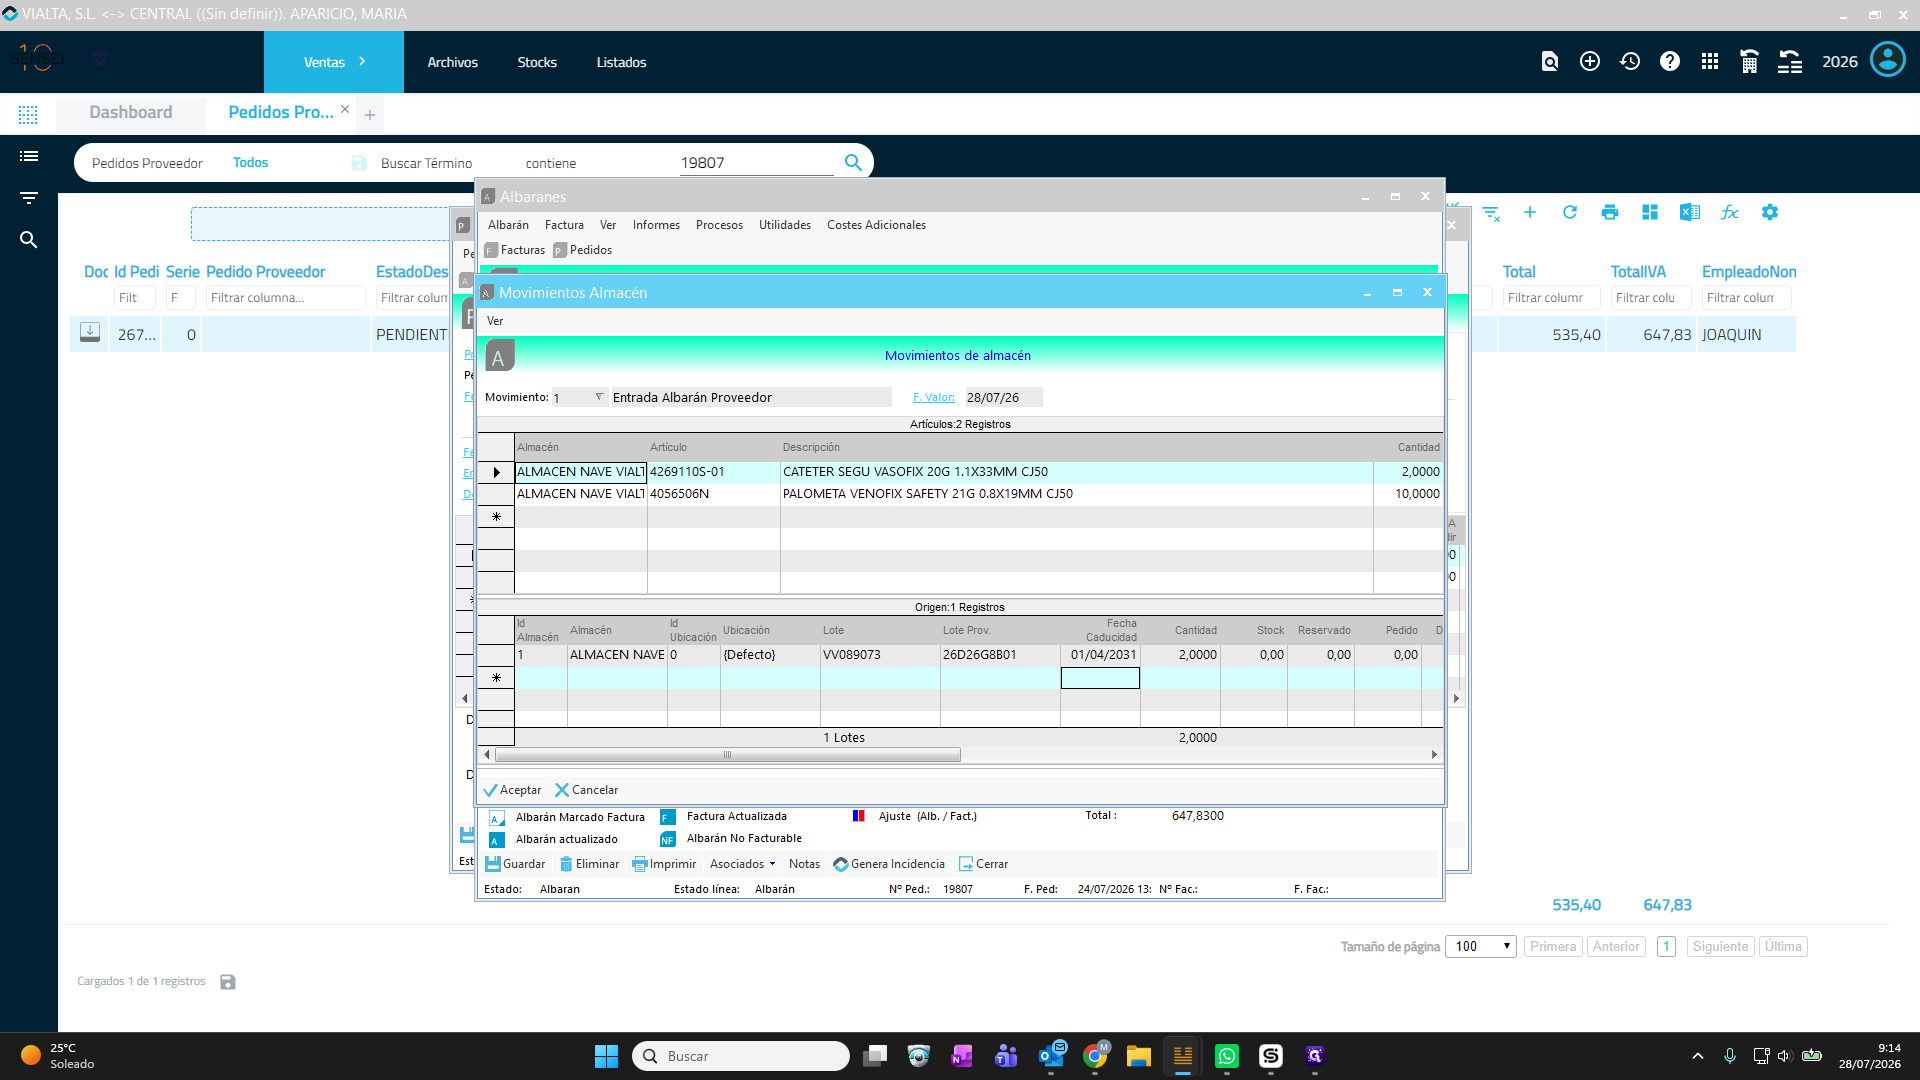Click the F. Valor date field 28/07/26
1920x1080 pixels.
(x=1003, y=397)
